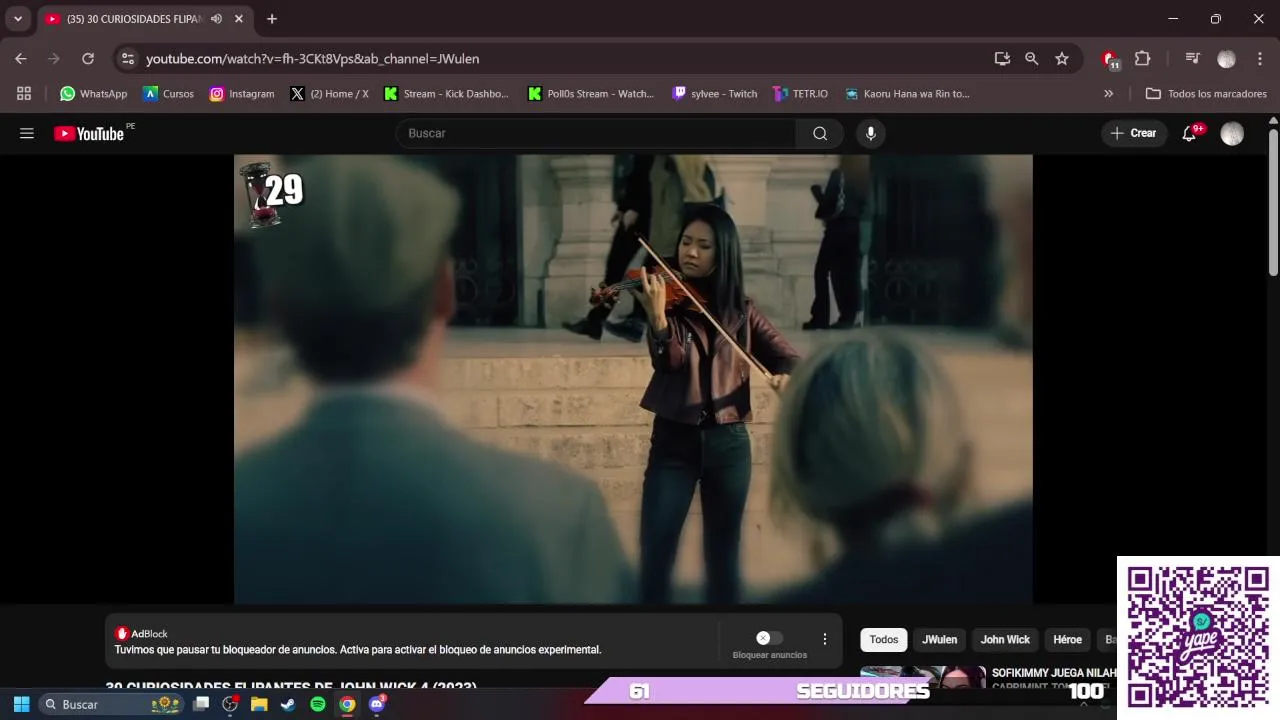
Task: Expand the hidden bookmarks chevron
Action: (1108, 93)
